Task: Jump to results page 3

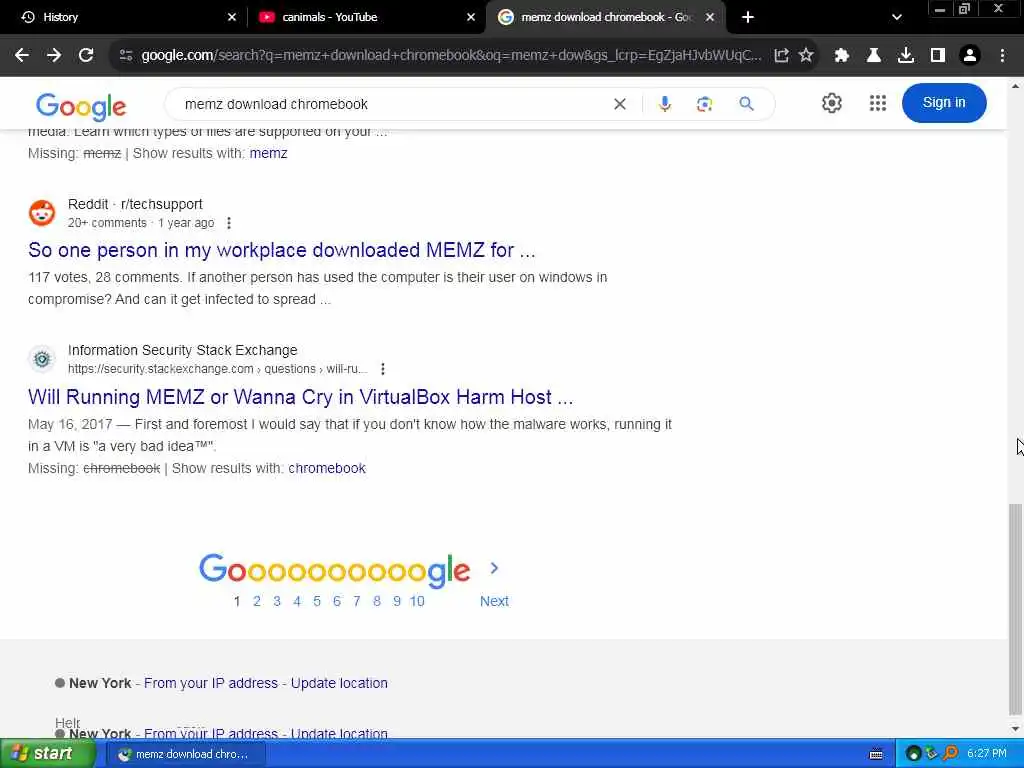Action: point(277,601)
